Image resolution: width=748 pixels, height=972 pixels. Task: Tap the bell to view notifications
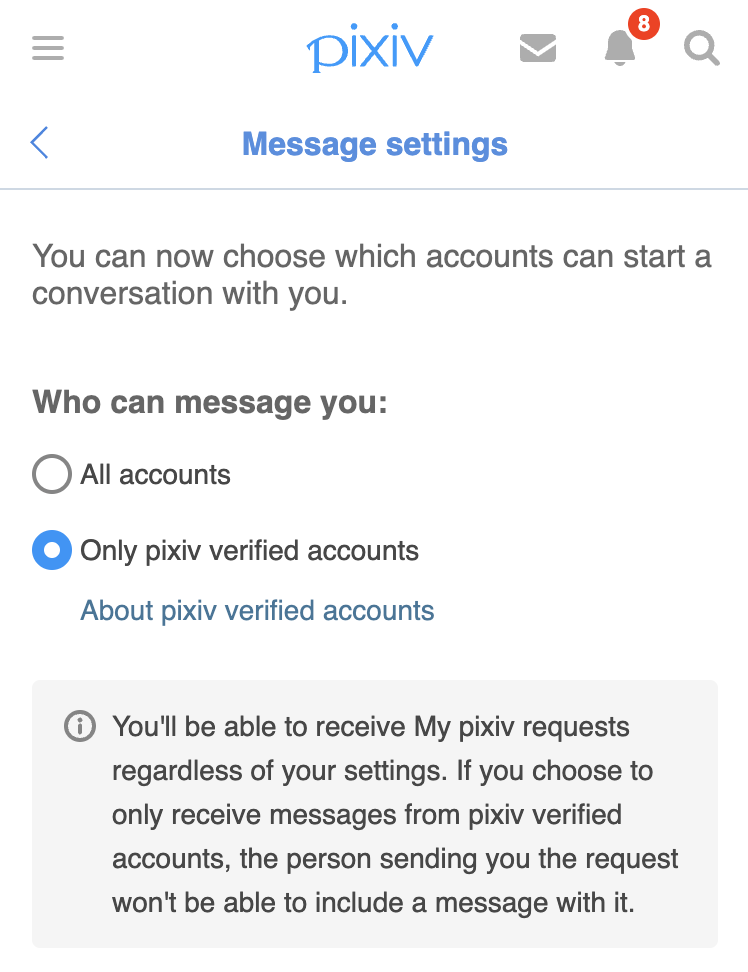click(619, 50)
